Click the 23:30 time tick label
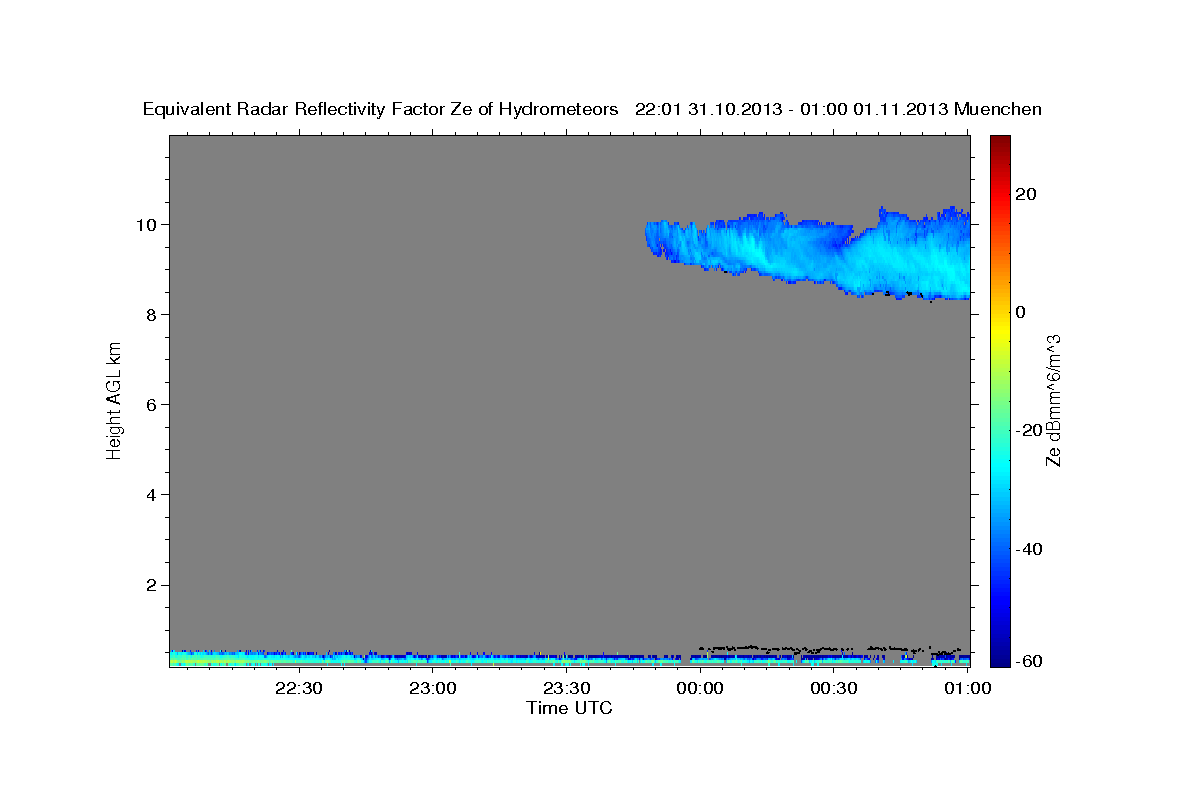Screen dimensions: 1200x800 click(566, 688)
